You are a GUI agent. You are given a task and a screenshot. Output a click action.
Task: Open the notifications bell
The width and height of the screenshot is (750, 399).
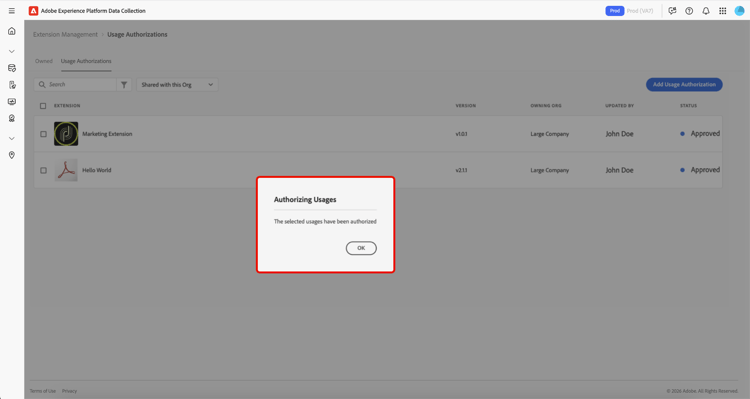706,11
